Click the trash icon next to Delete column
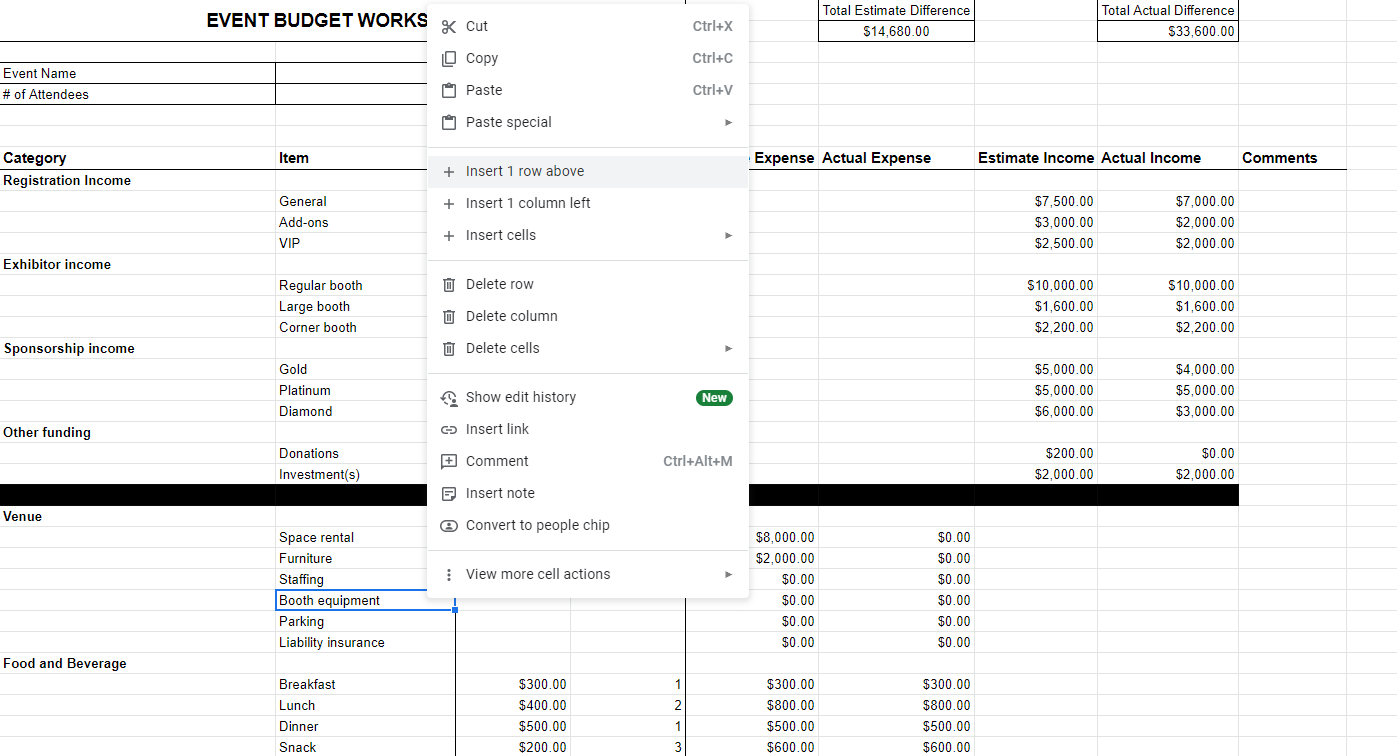The image size is (1397, 756). click(x=449, y=316)
